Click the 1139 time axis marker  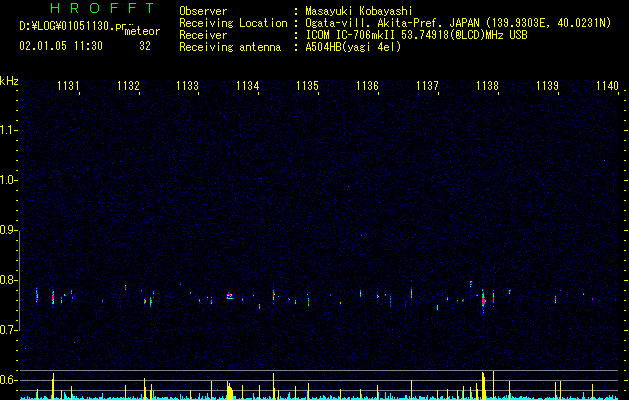[547, 85]
